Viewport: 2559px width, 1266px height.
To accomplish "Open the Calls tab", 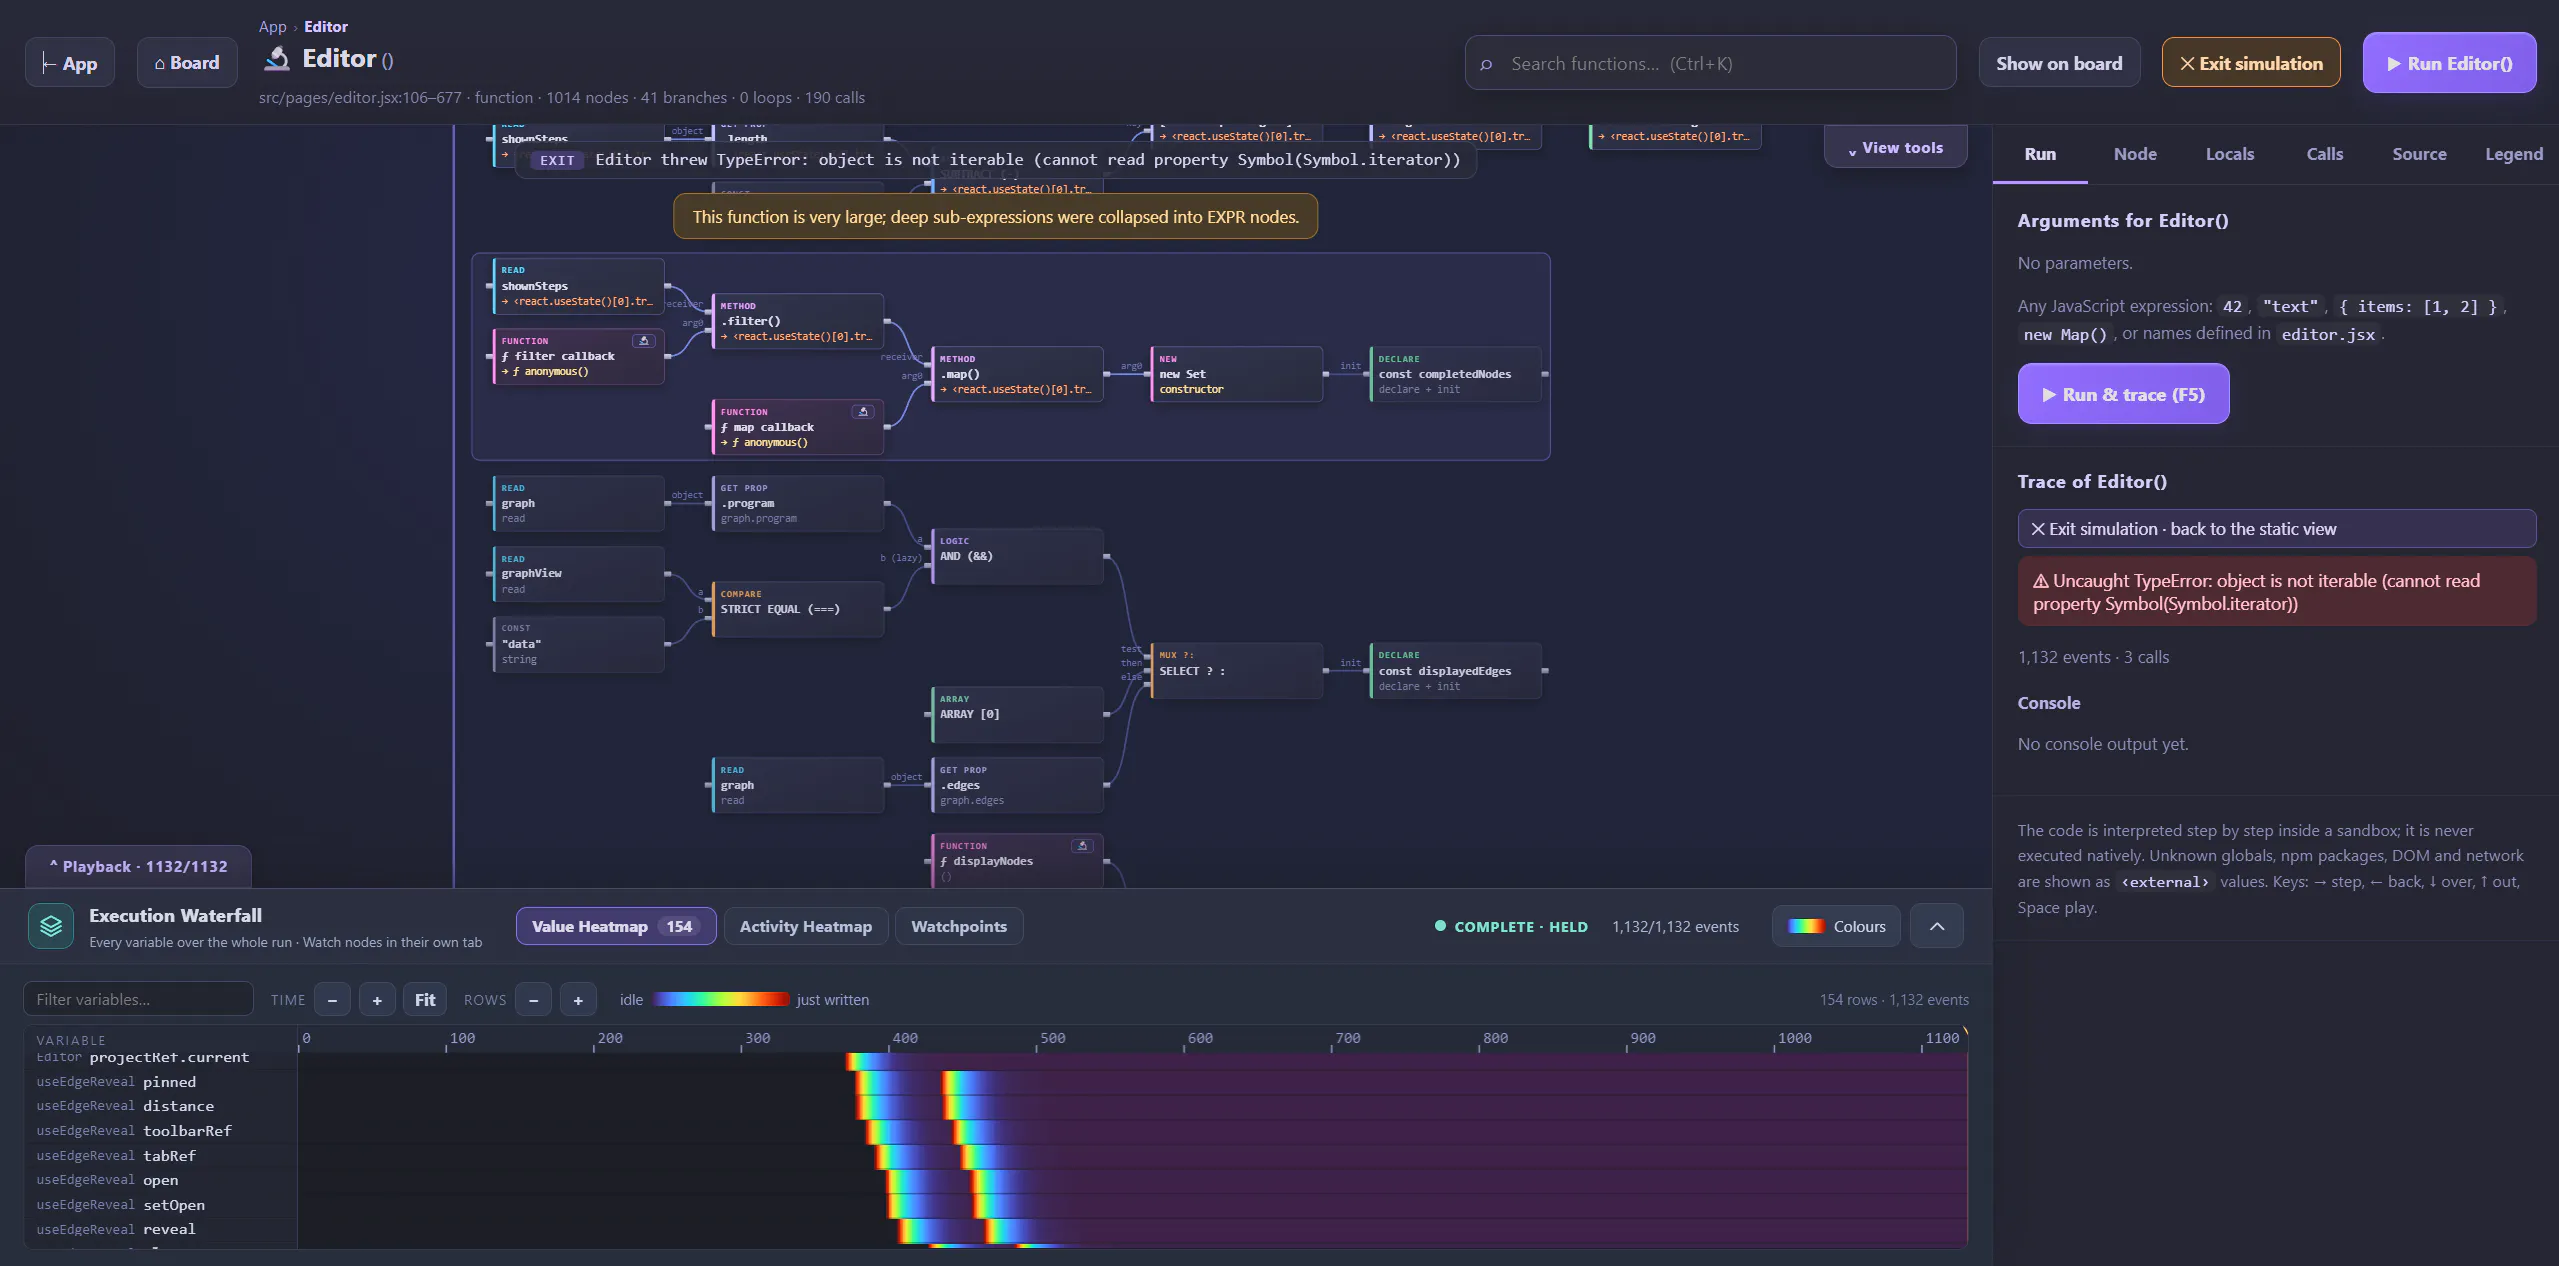I will pos(2325,154).
